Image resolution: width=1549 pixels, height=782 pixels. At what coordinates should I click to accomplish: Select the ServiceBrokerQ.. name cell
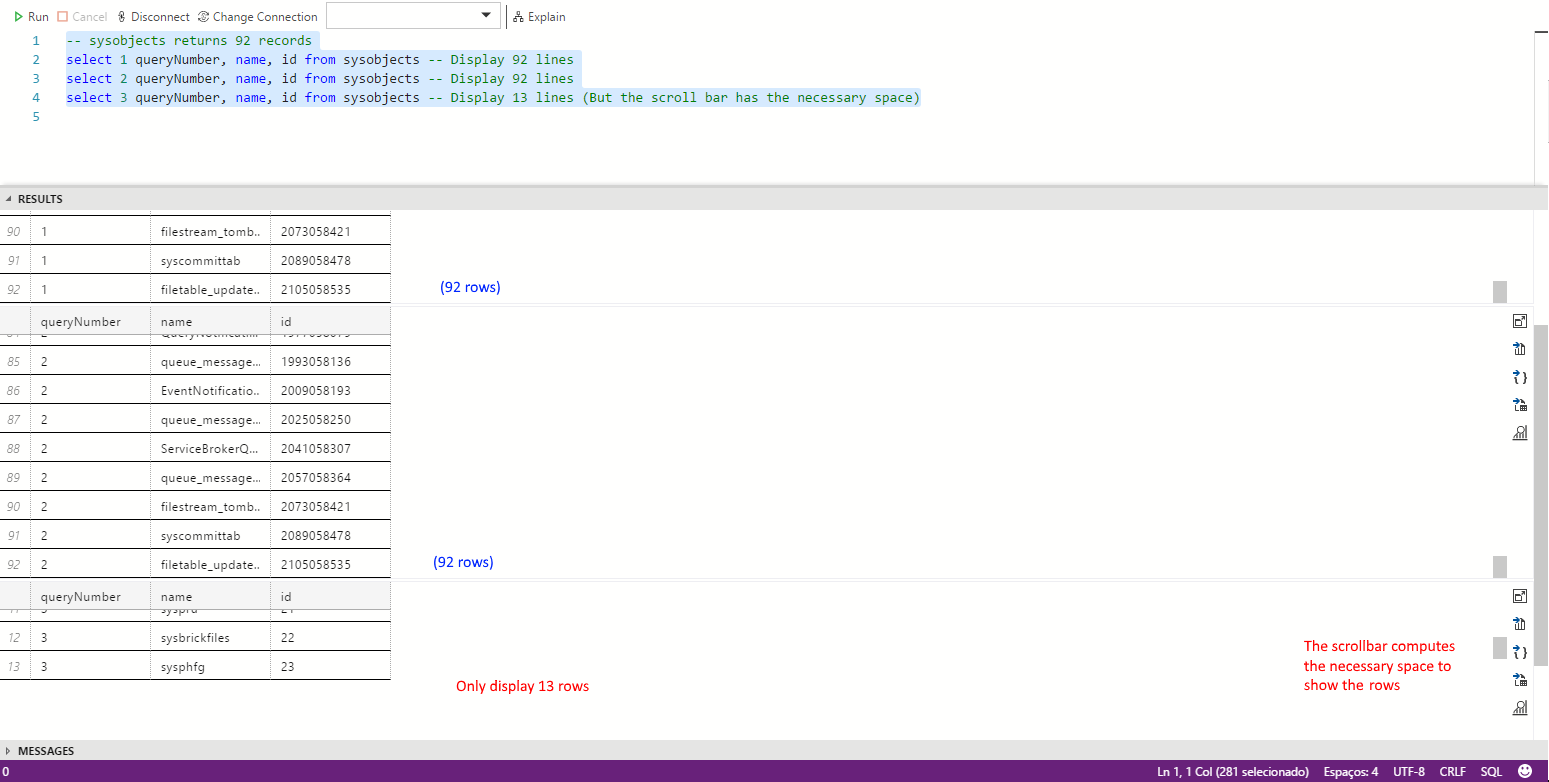tap(210, 448)
